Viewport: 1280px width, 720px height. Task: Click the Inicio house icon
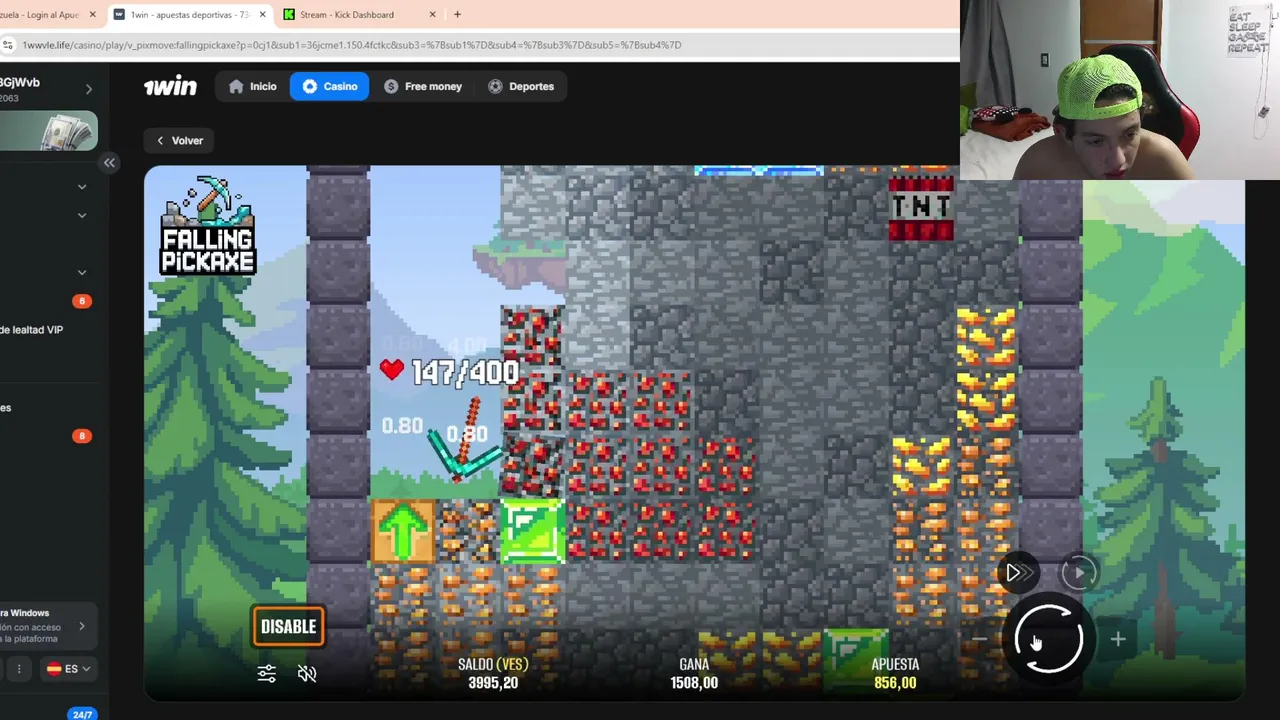(x=236, y=87)
